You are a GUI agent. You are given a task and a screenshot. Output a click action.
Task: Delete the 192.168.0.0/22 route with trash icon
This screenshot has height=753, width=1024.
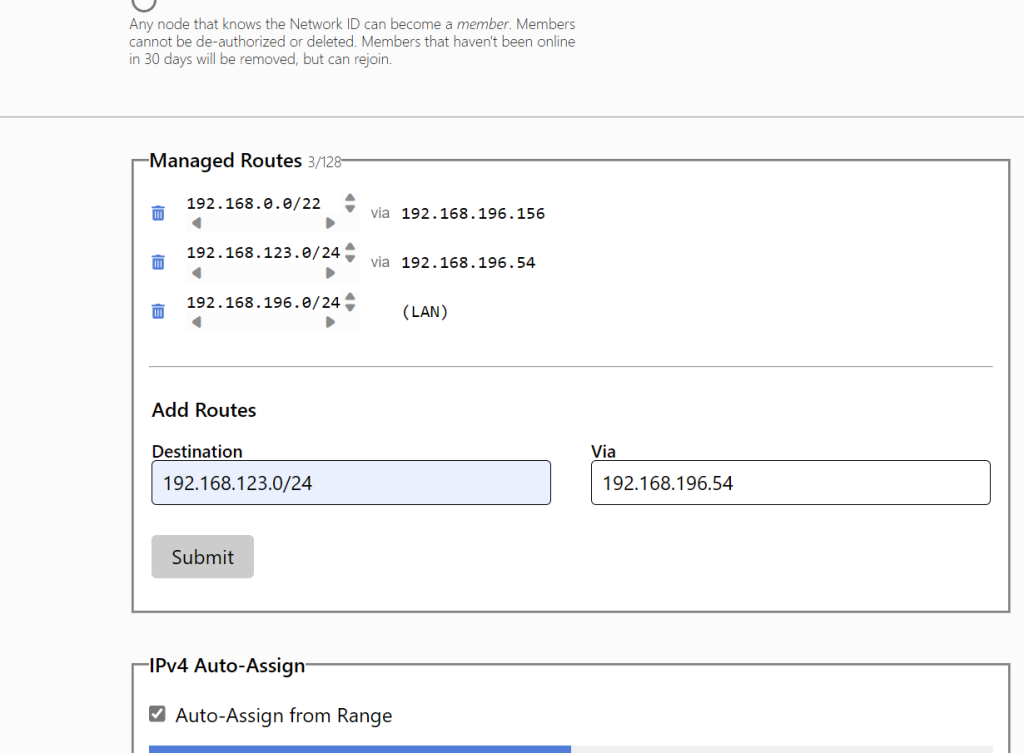[x=158, y=213]
